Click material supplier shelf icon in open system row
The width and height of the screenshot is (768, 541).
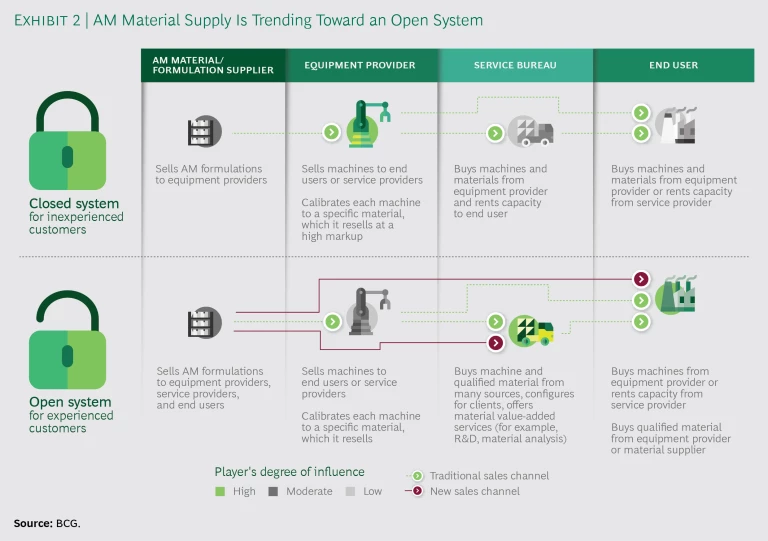point(203,321)
